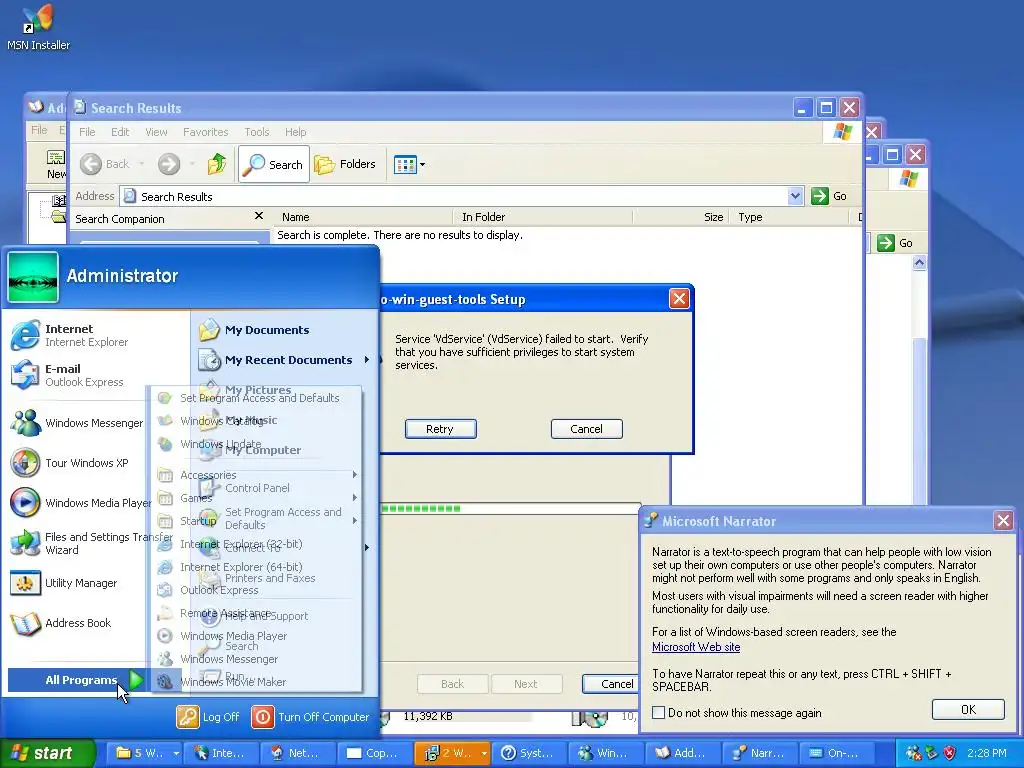Click the Back arrow in Search Results
1024x768 pixels.
point(91,164)
